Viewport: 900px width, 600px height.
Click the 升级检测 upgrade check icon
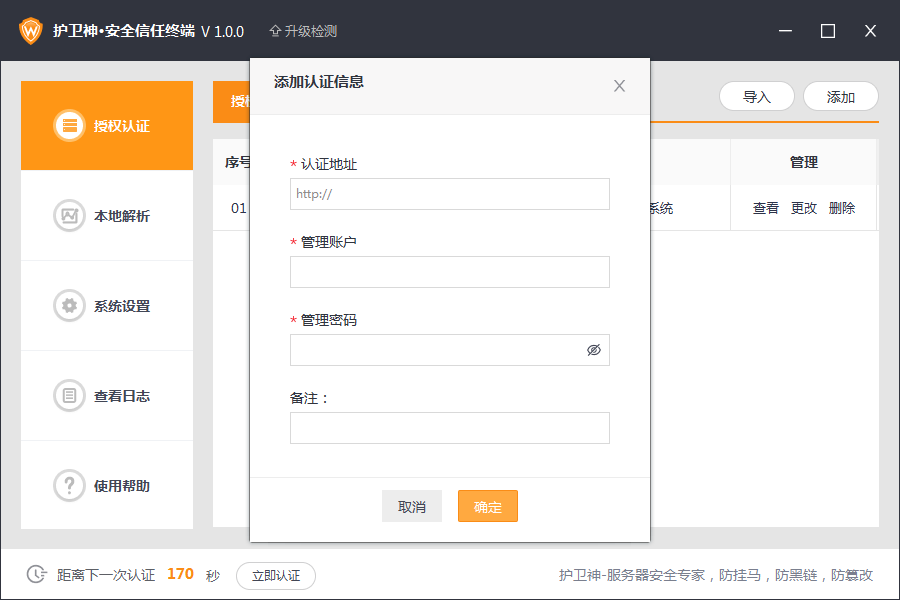(x=275, y=31)
